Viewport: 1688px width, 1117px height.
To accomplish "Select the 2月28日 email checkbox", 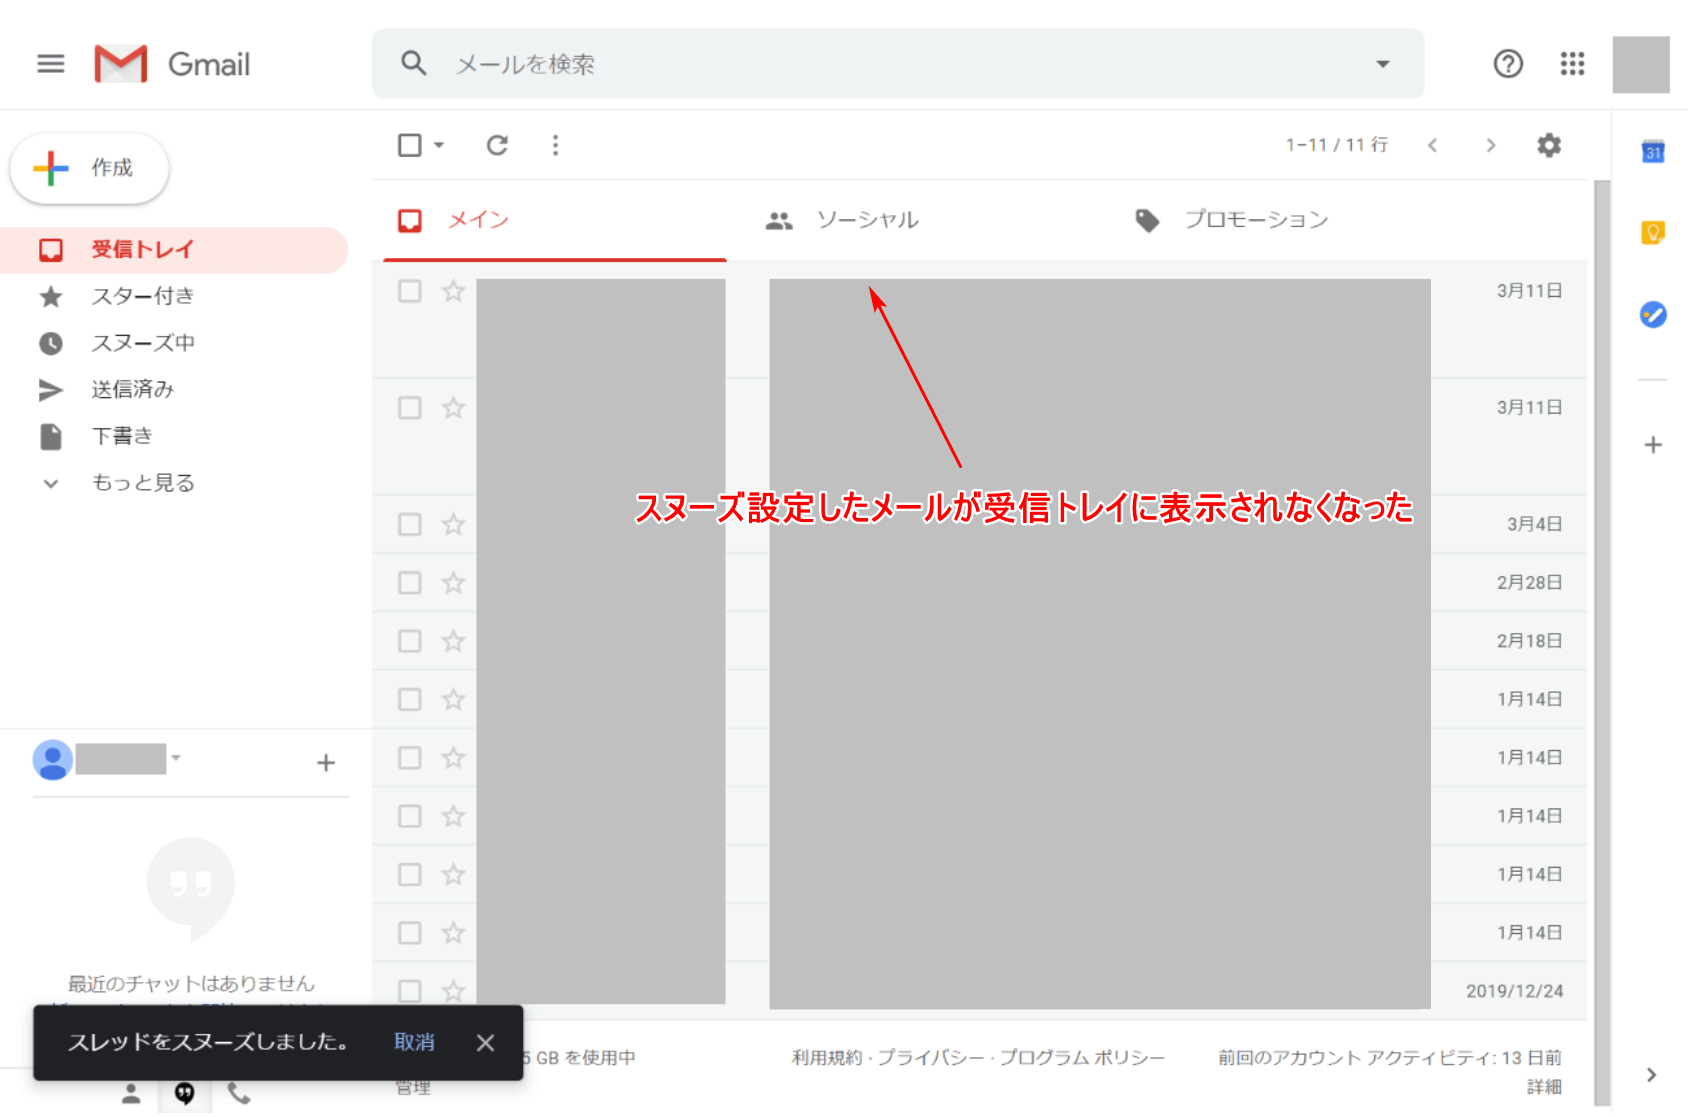I will pyautogui.click(x=410, y=583).
